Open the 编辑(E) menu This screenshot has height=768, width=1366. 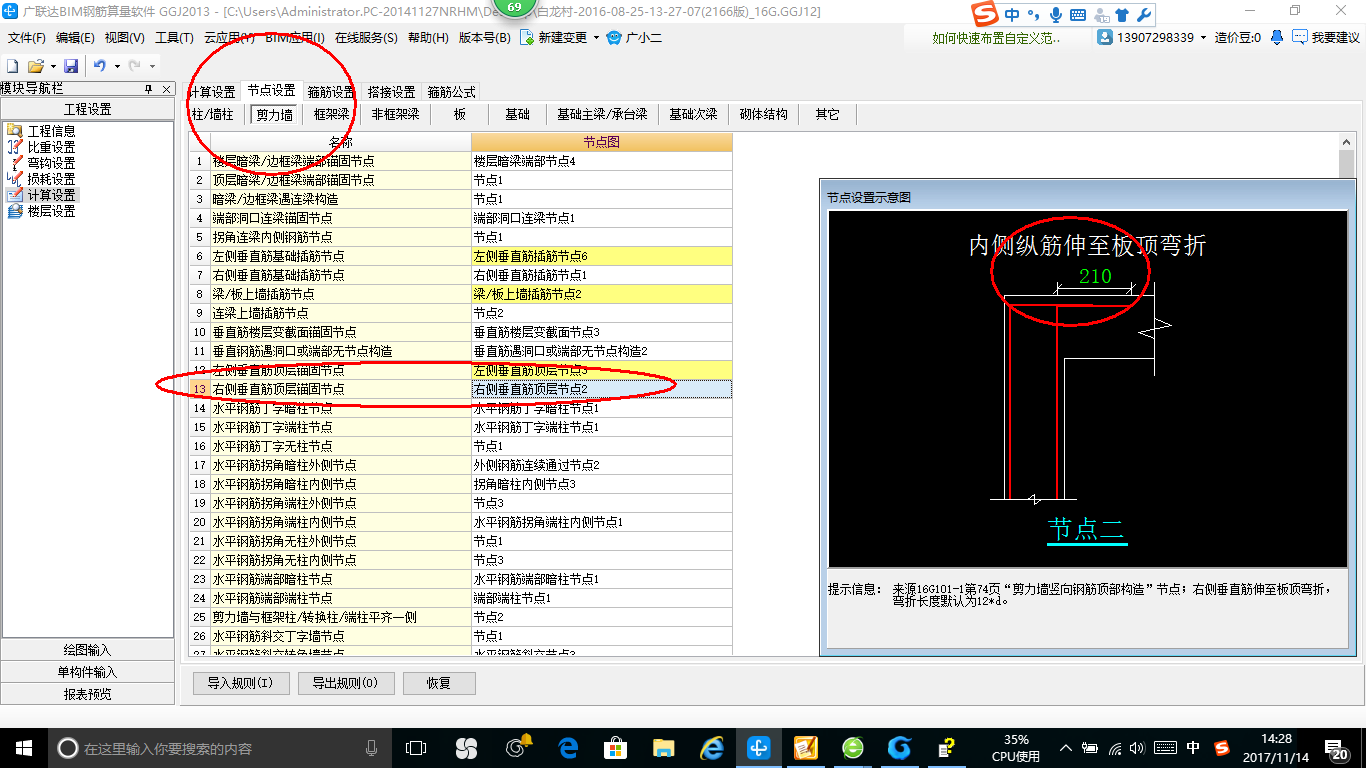coord(75,37)
